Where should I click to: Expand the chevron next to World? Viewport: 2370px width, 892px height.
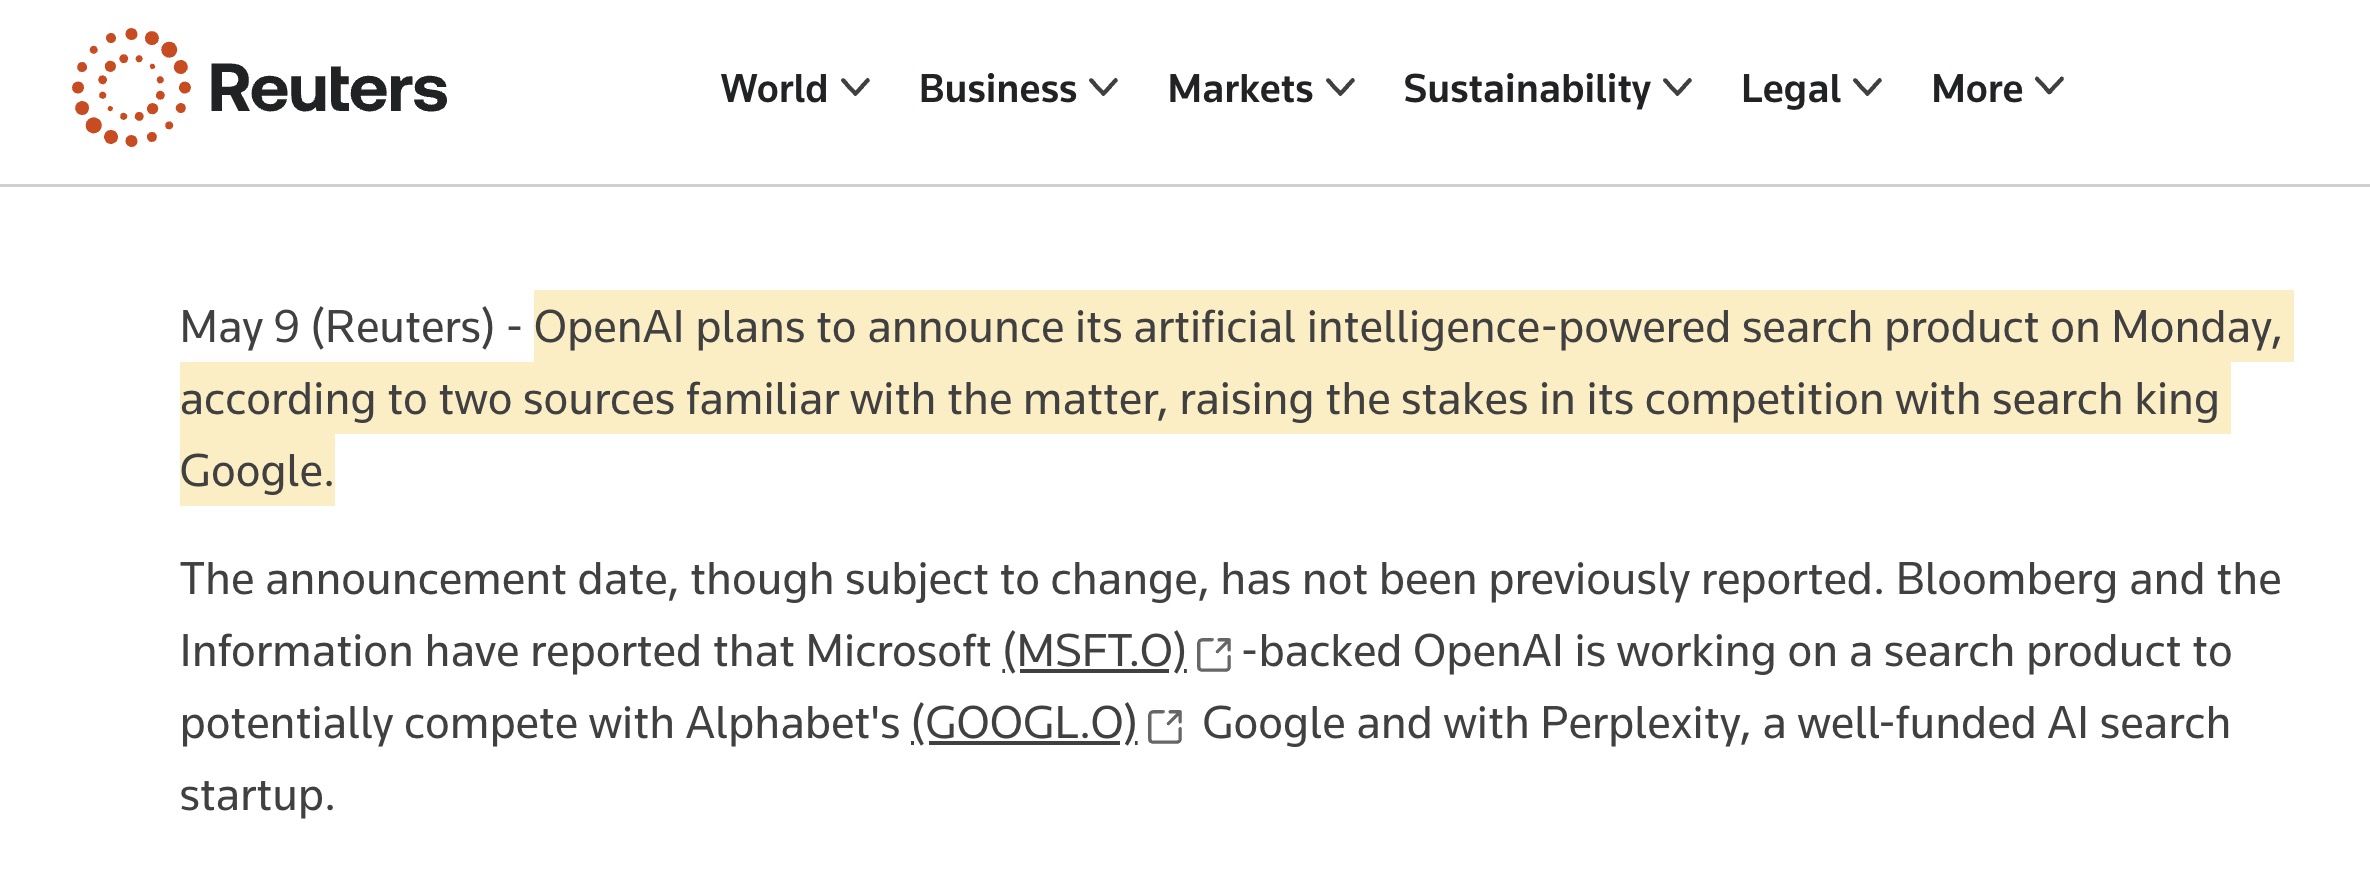[x=856, y=88]
